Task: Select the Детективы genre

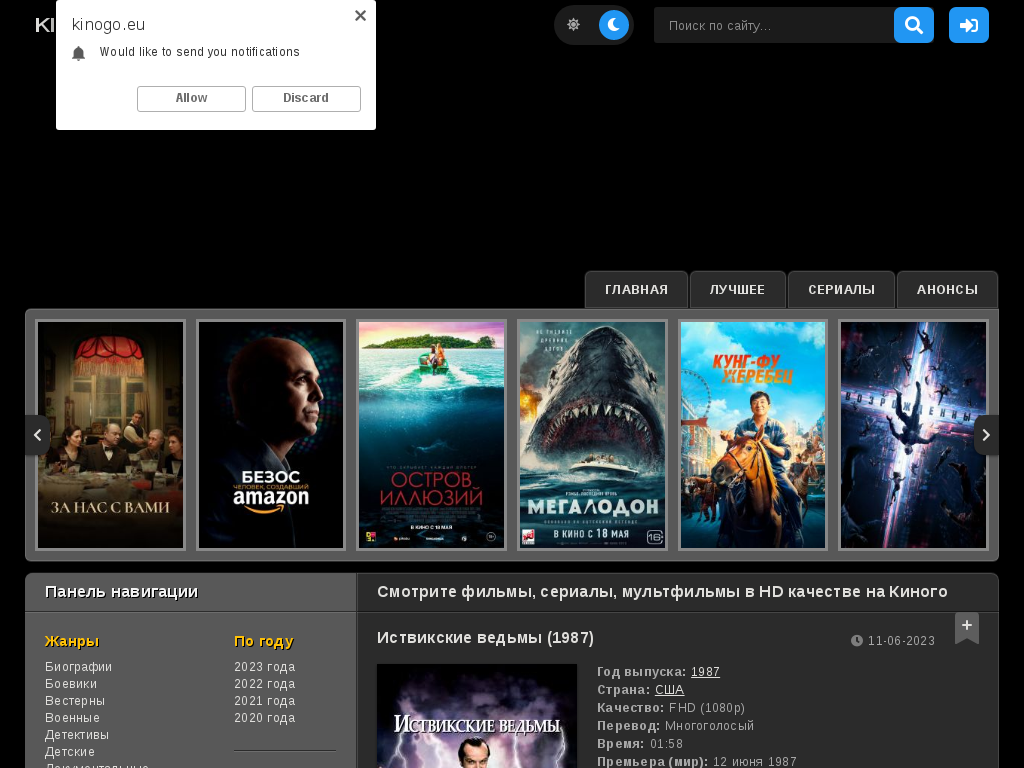Action: click(x=76, y=735)
